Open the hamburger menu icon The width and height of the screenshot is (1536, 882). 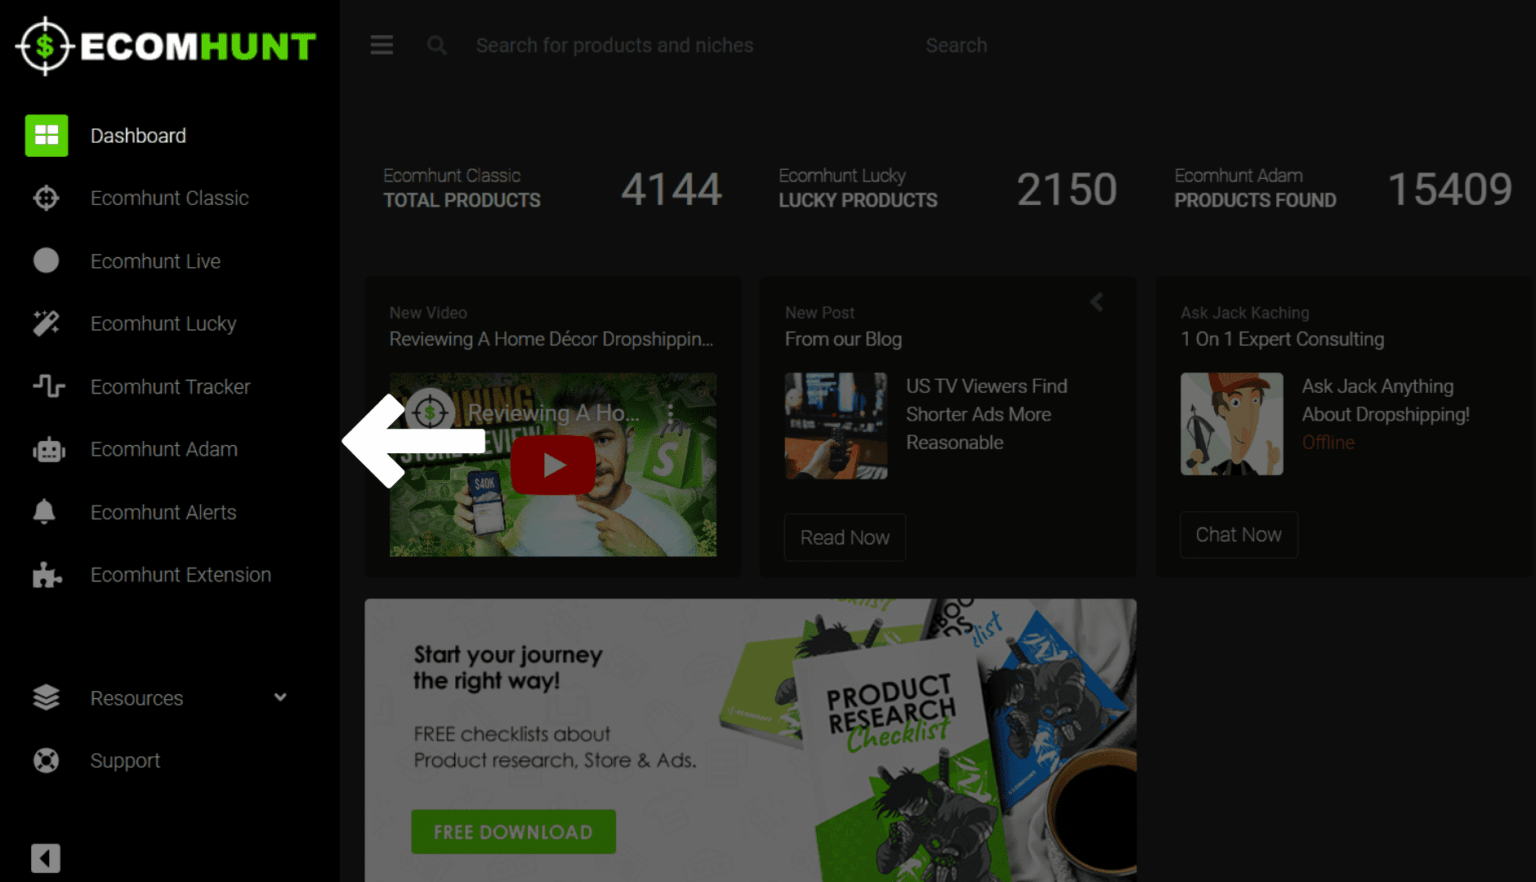tap(381, 46)
